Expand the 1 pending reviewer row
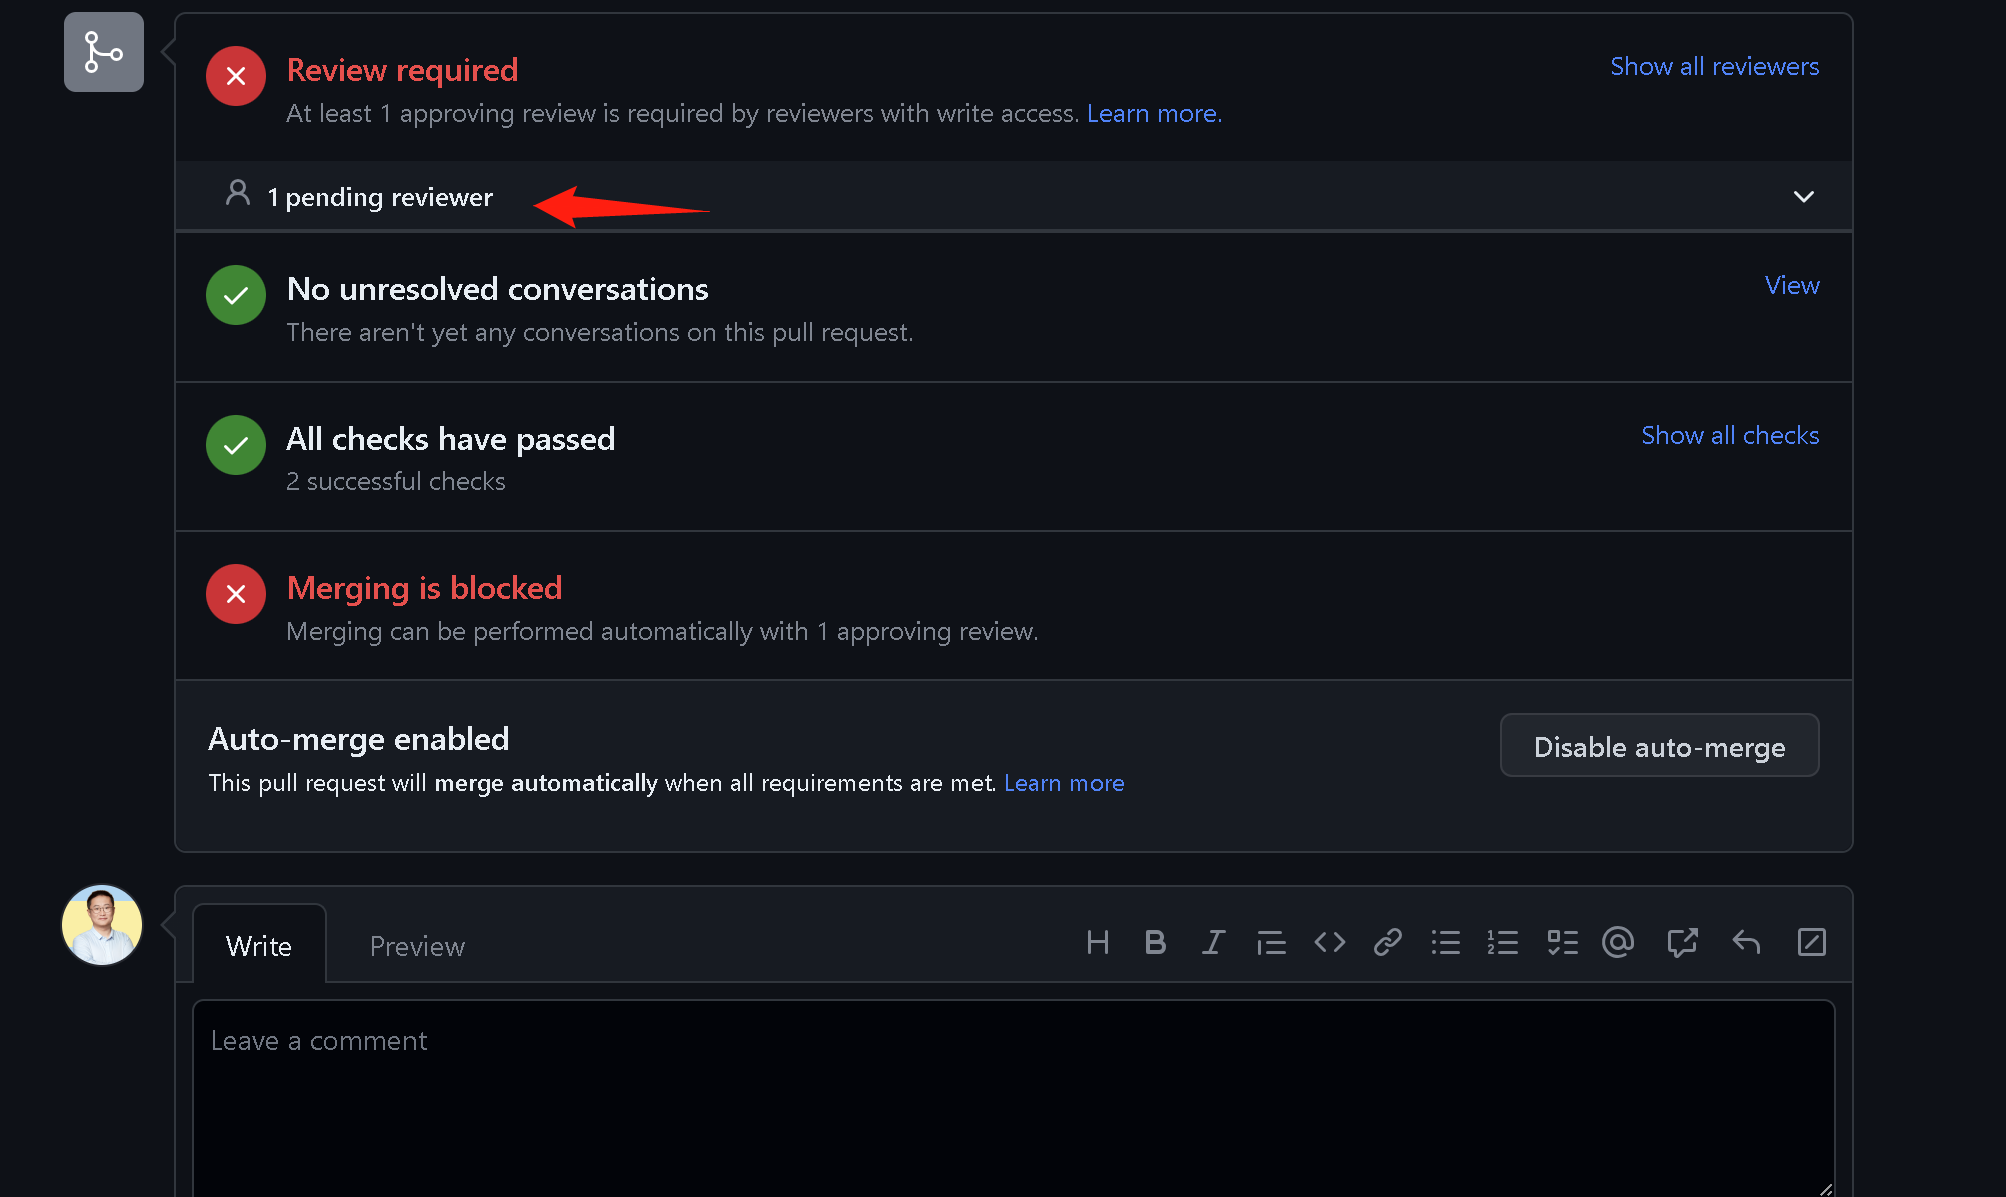 point(1013,197)
